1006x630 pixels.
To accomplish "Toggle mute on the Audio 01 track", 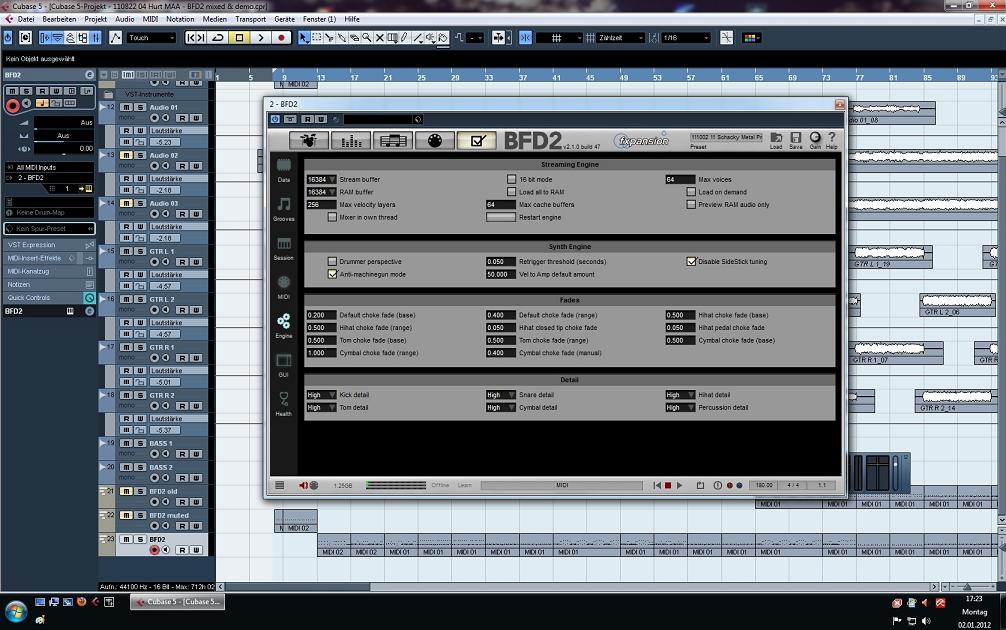I will 126,107.
